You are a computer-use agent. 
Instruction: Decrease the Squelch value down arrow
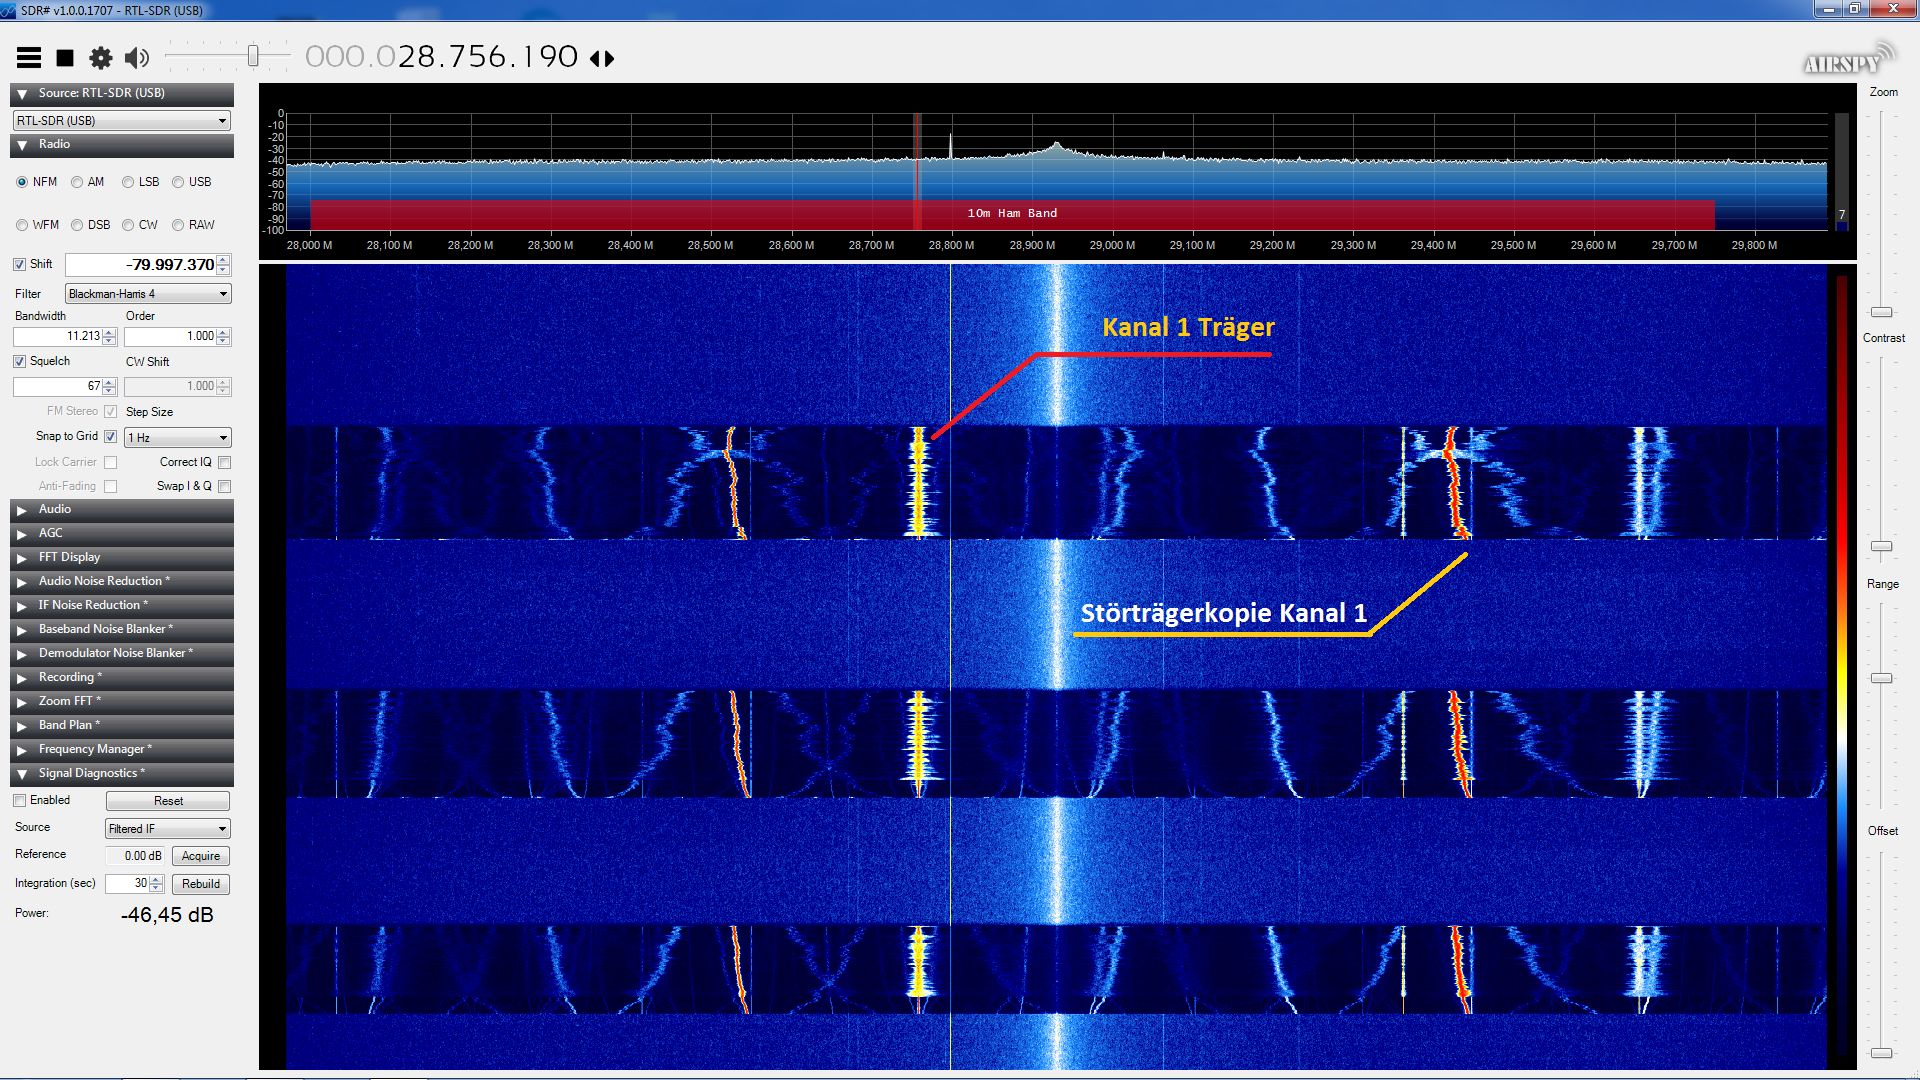point(109,391)
